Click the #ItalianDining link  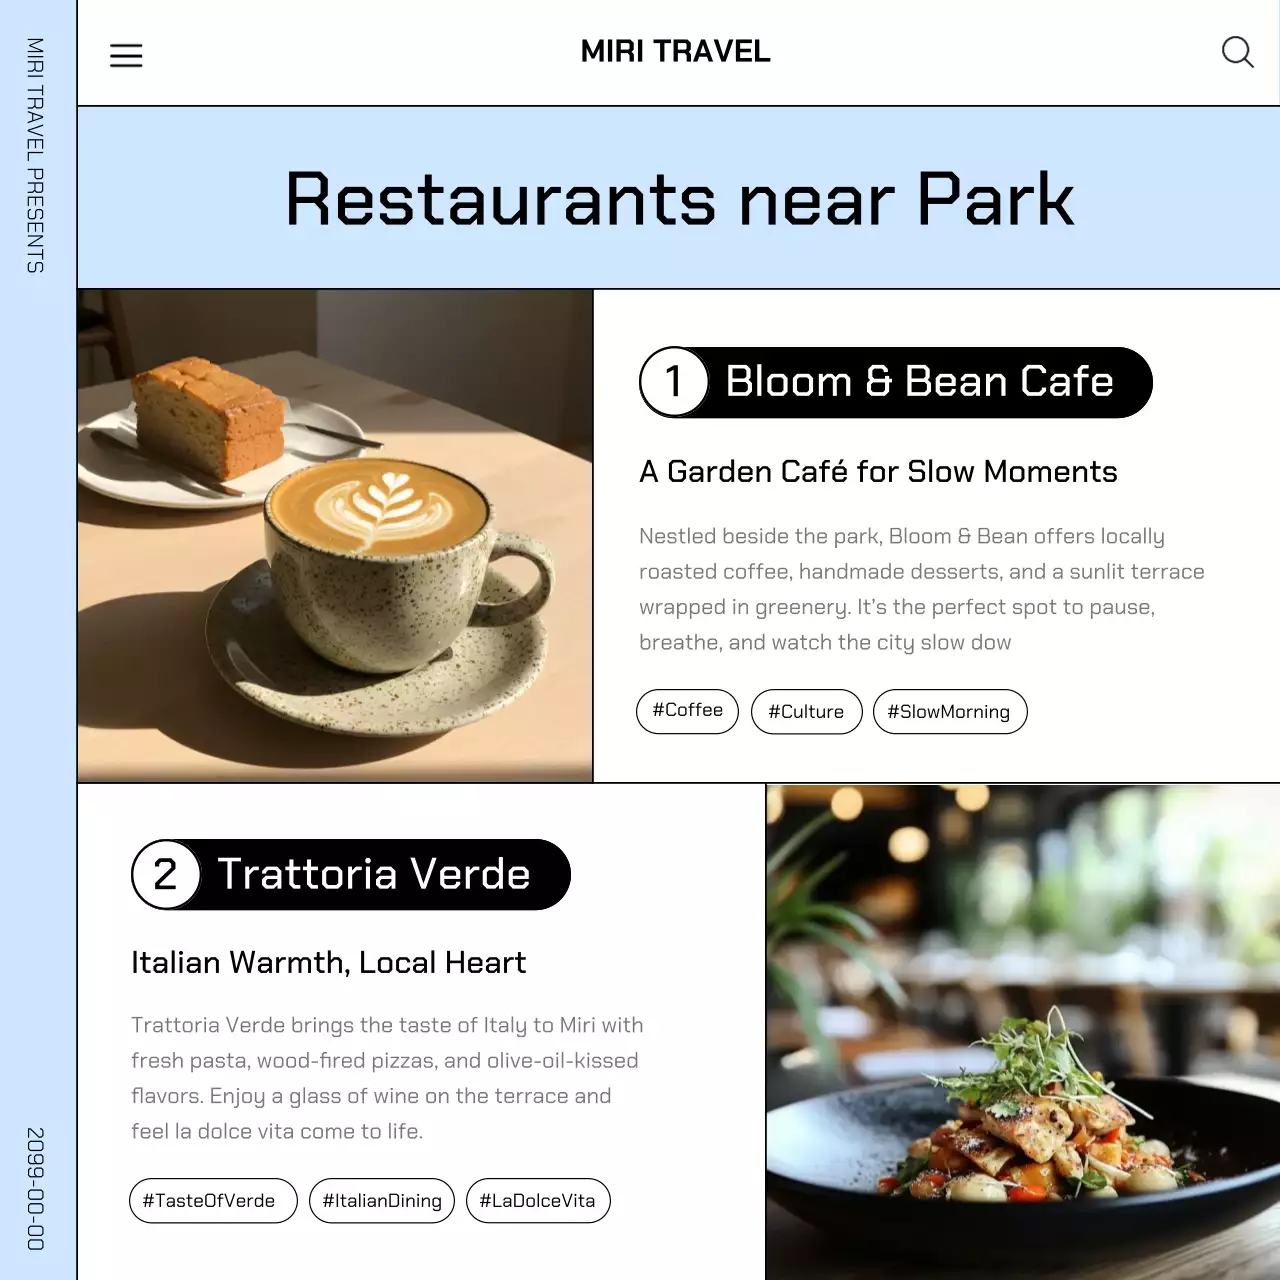381,1200
